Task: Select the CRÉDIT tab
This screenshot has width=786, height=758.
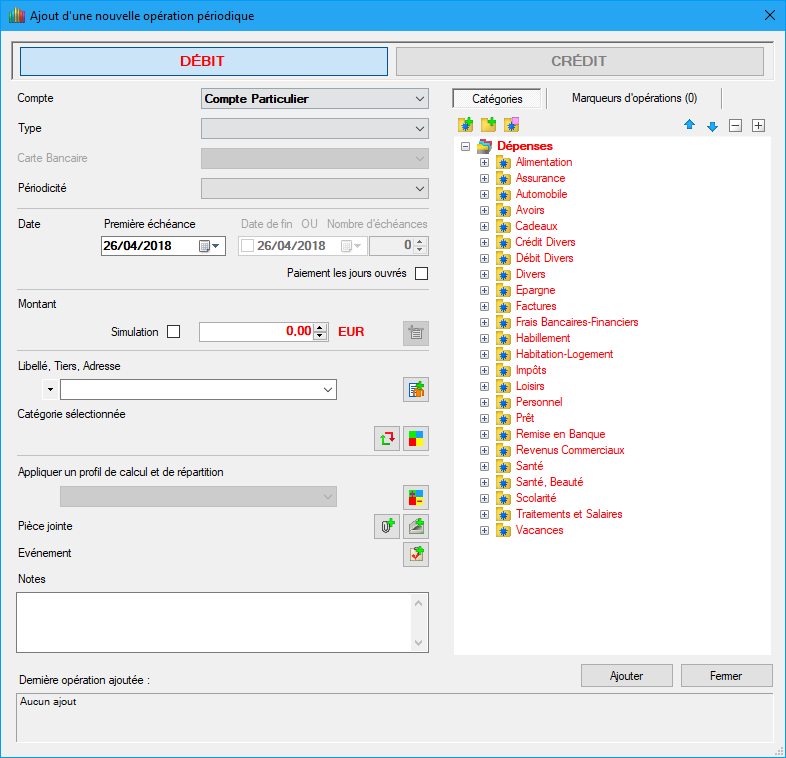Action: pyautogui.click(x=579, y=61)
